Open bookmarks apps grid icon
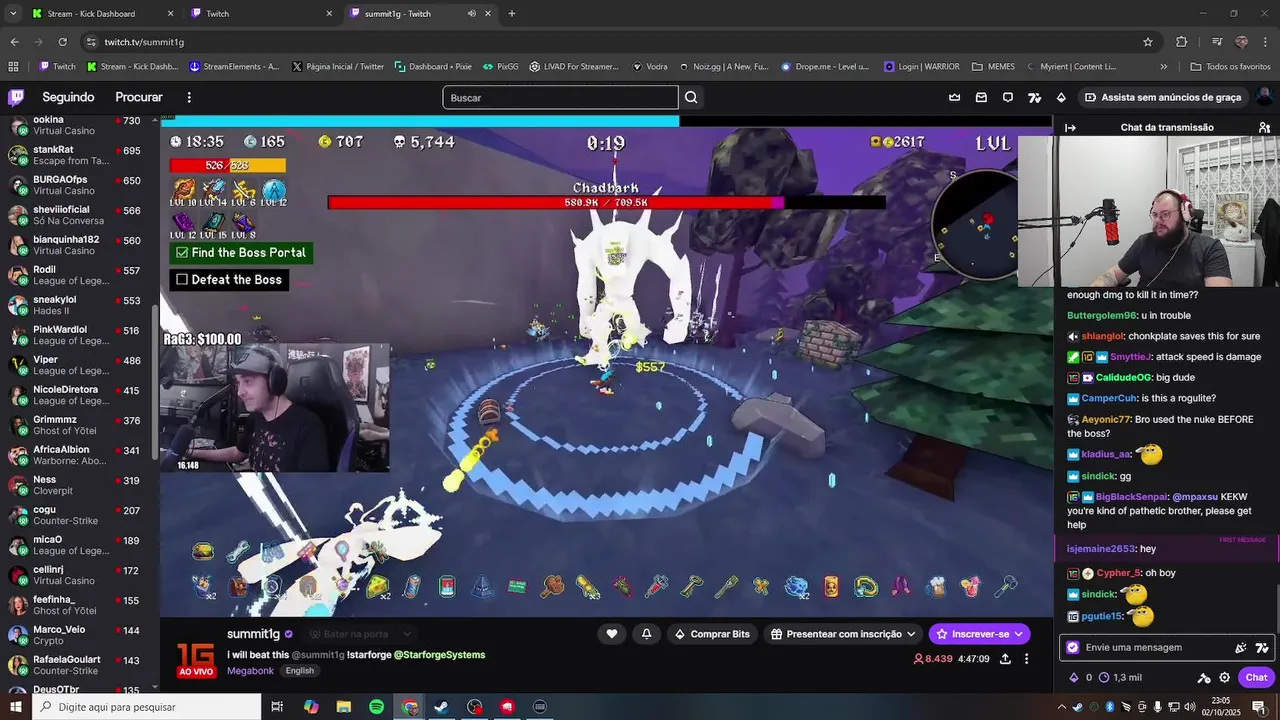Screen dimensions: 1280x720 (x=13, y=67)
